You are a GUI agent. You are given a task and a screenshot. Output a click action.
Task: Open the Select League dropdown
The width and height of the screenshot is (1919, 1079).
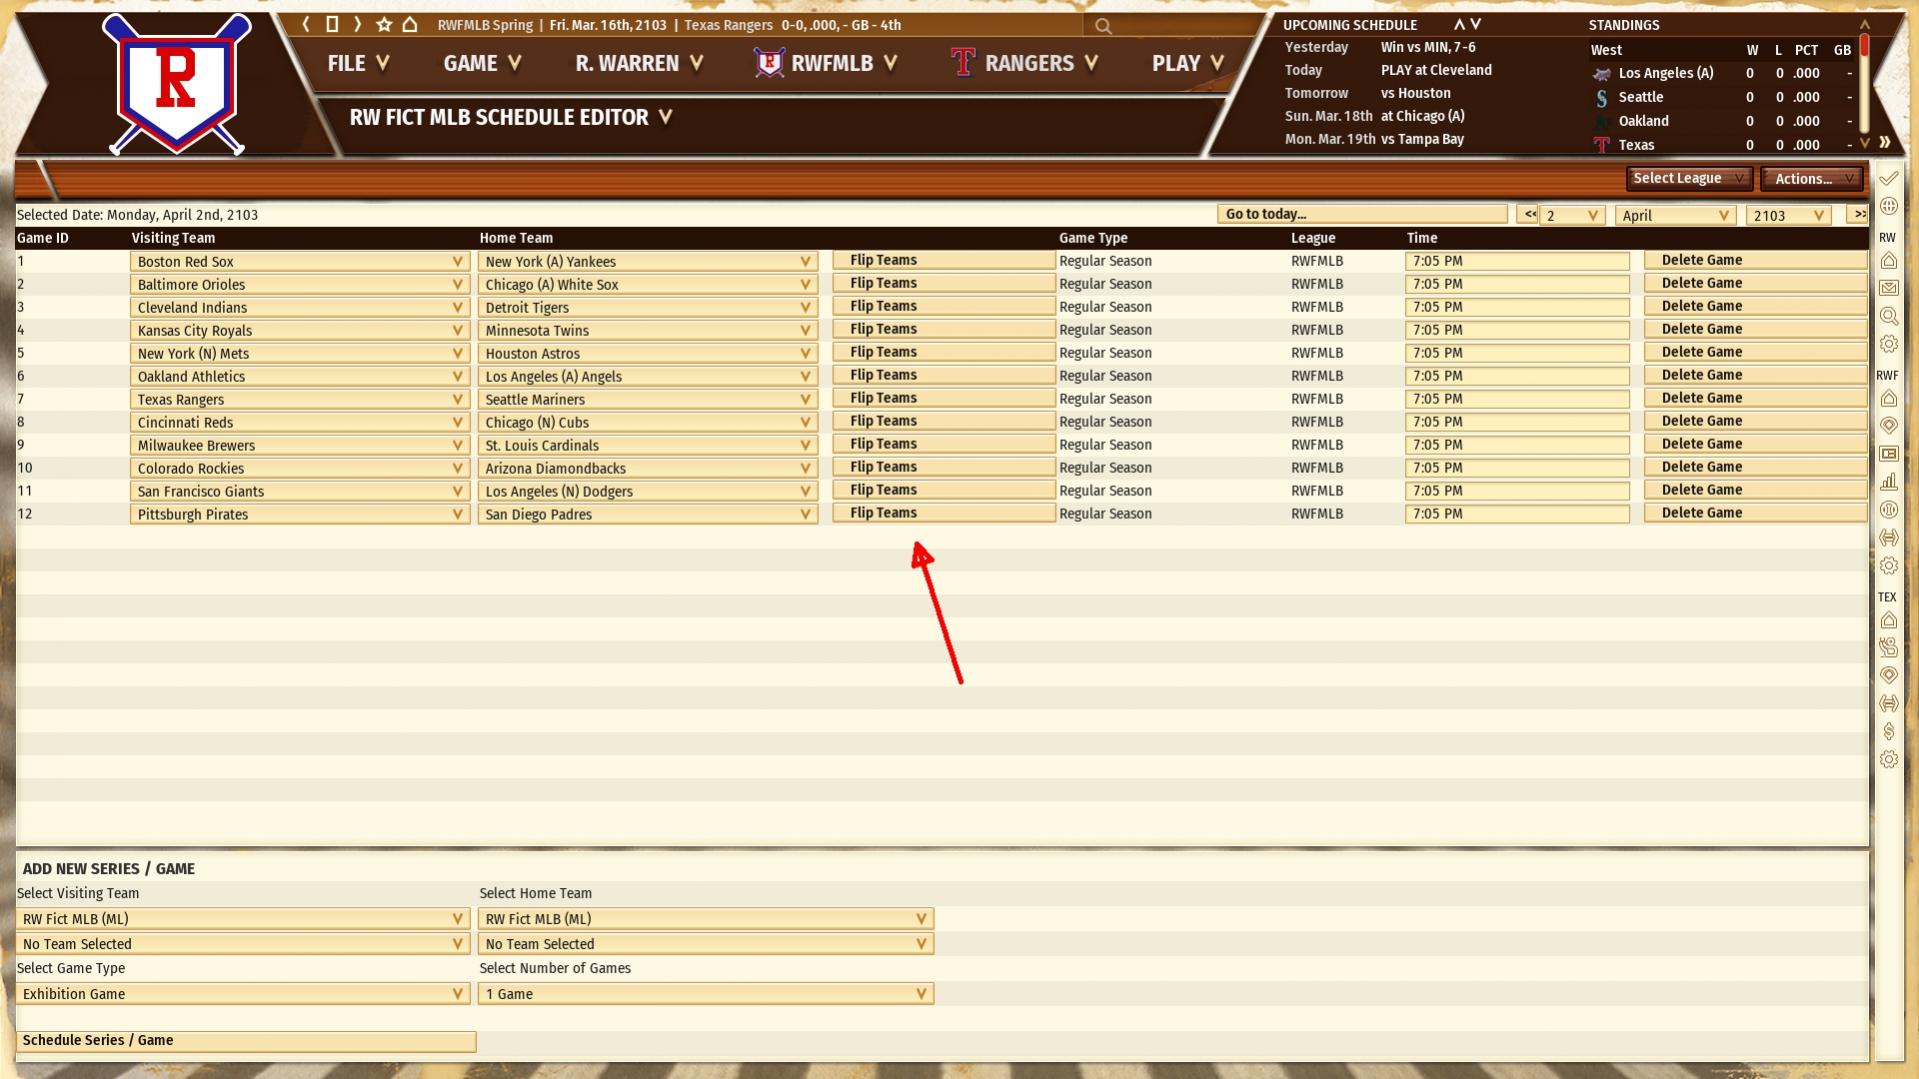1688,178
